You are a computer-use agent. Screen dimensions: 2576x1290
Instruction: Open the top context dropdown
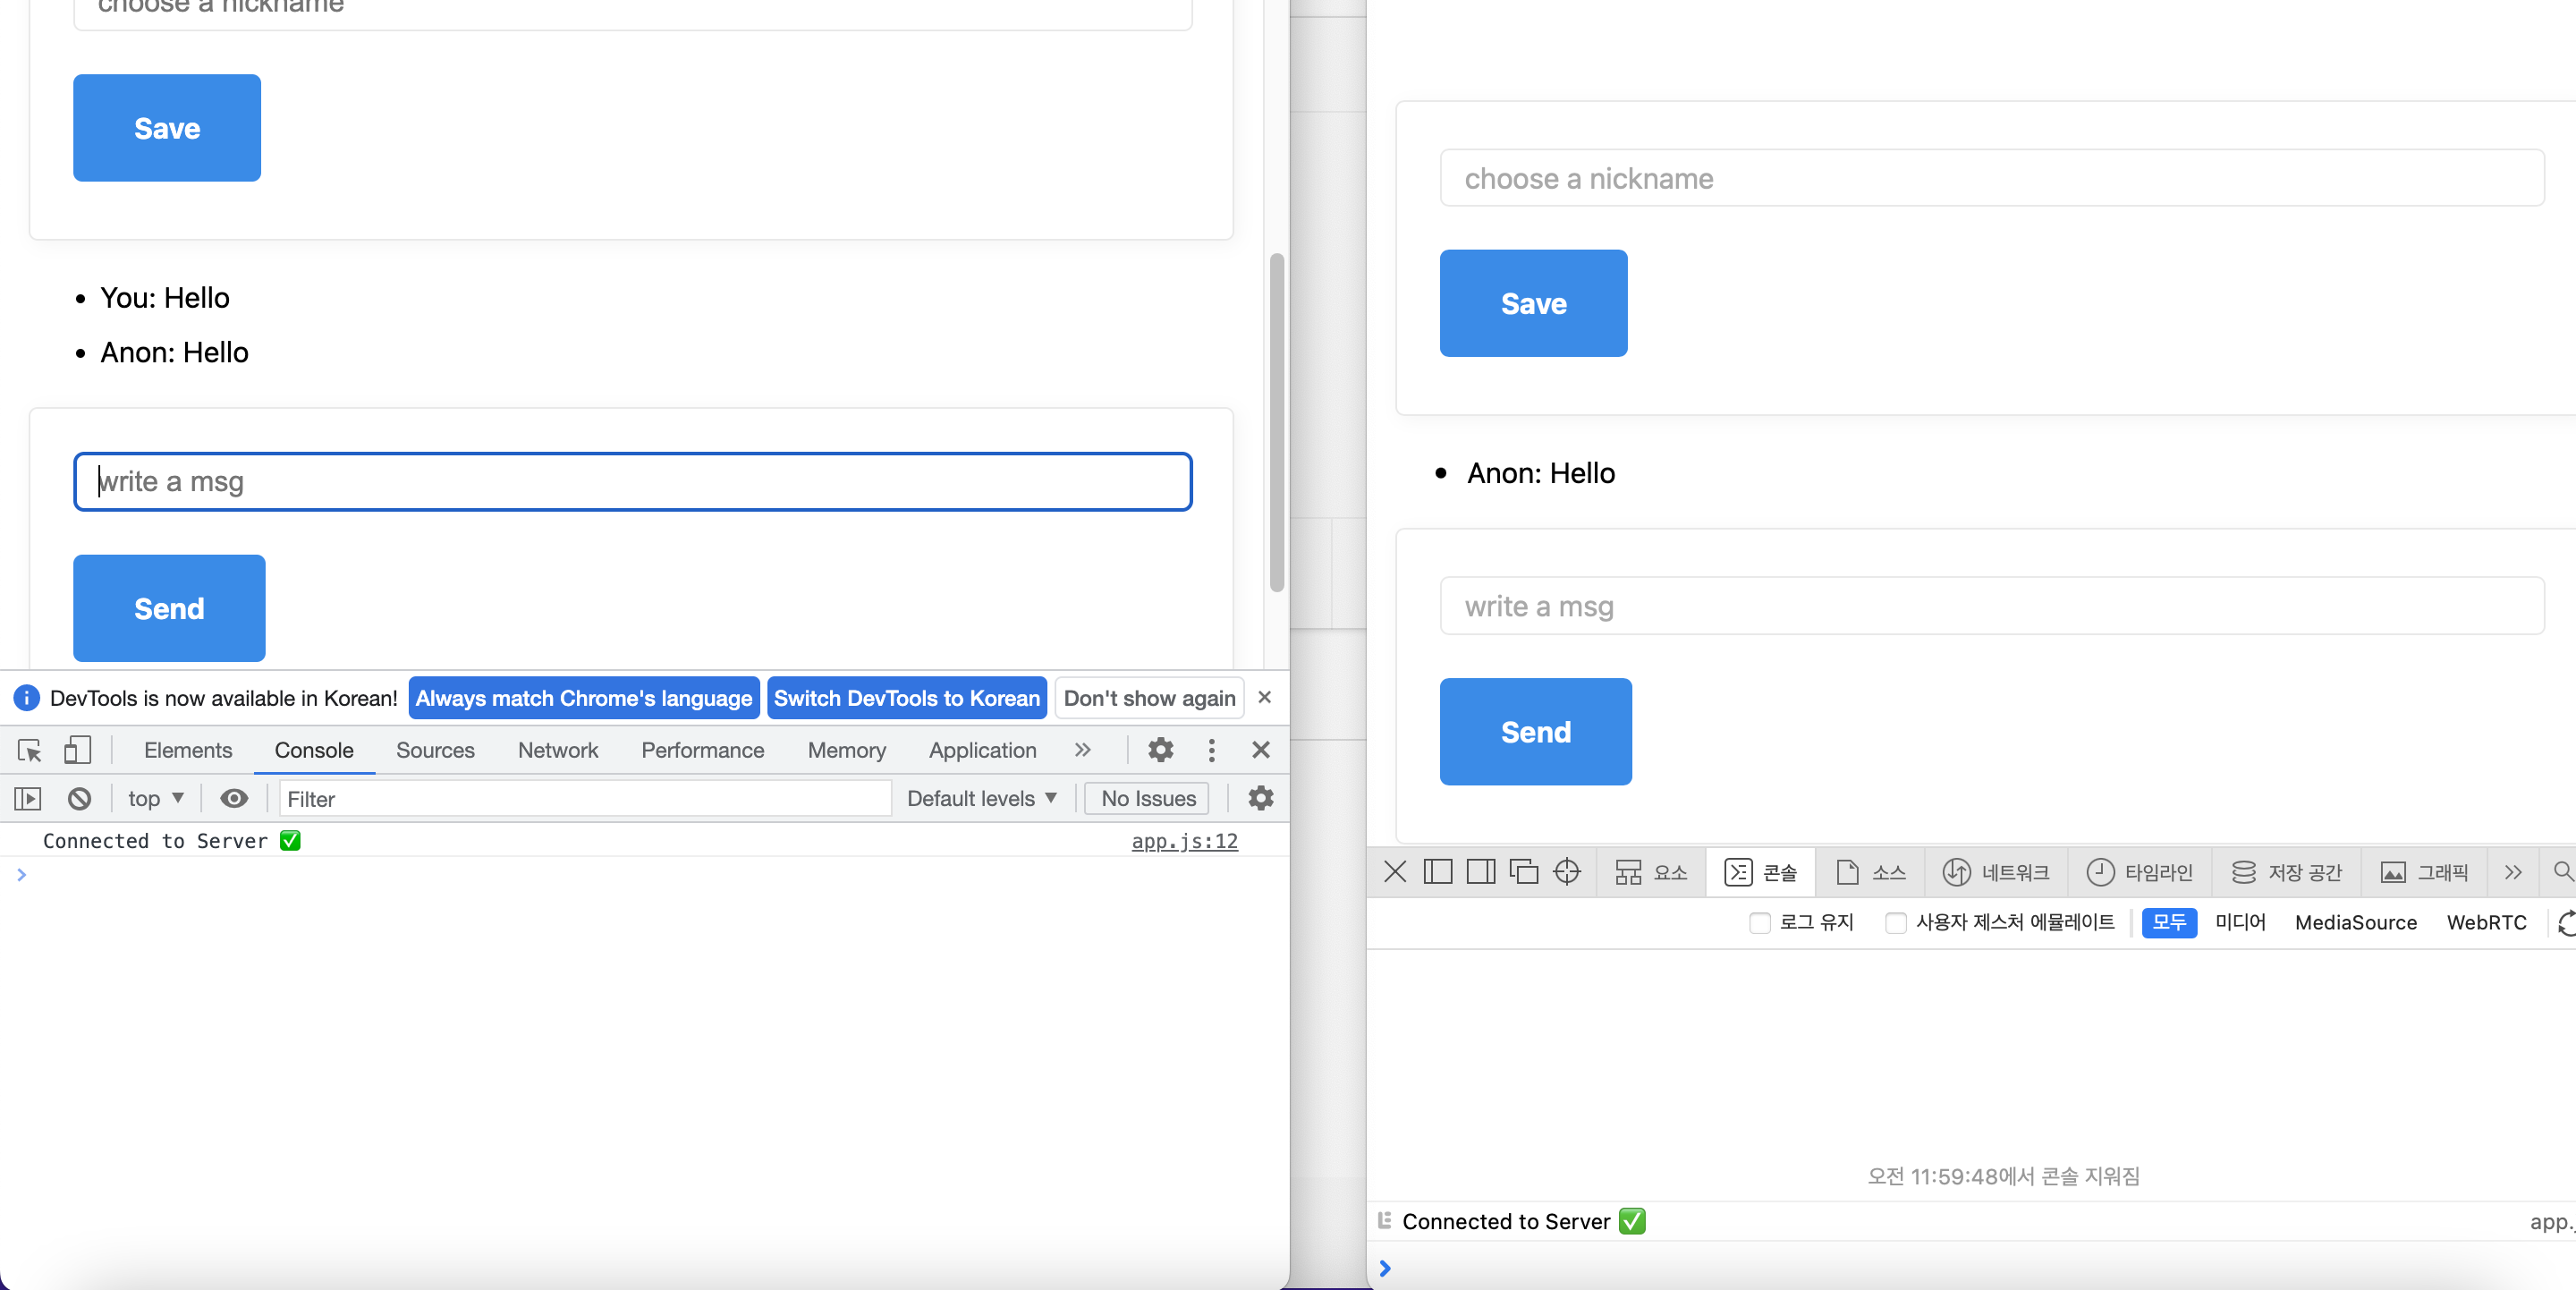pyautogui.click(x=155, y=798)
